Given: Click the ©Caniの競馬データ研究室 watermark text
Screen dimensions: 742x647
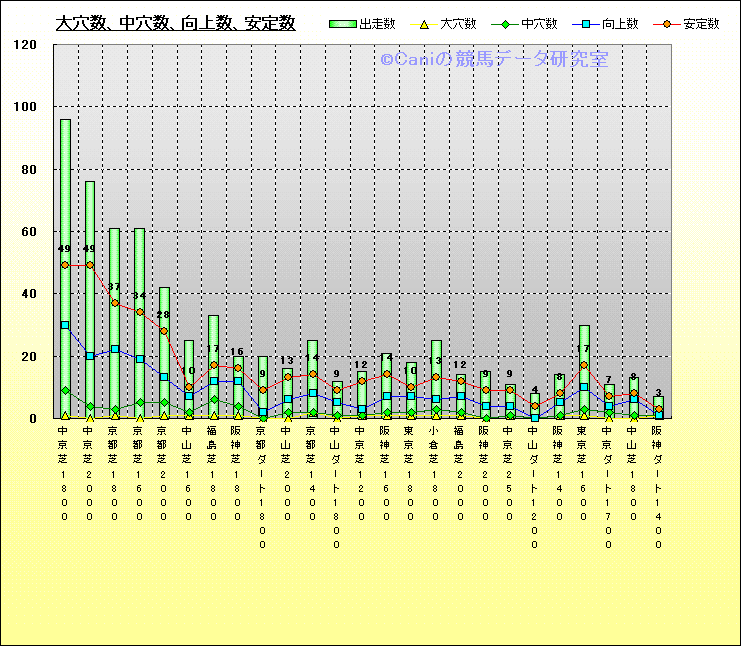Looking at the screenshot, I should [493, 60].
